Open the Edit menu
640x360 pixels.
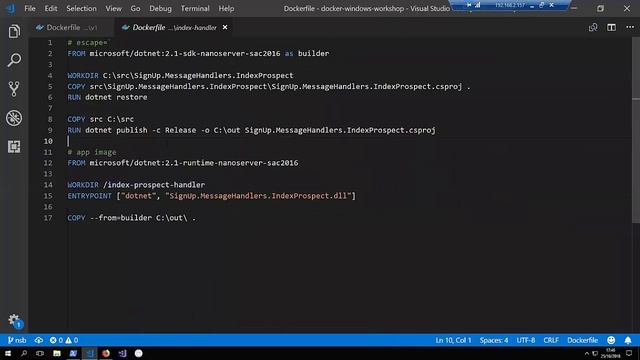click(x=51, y=8)
